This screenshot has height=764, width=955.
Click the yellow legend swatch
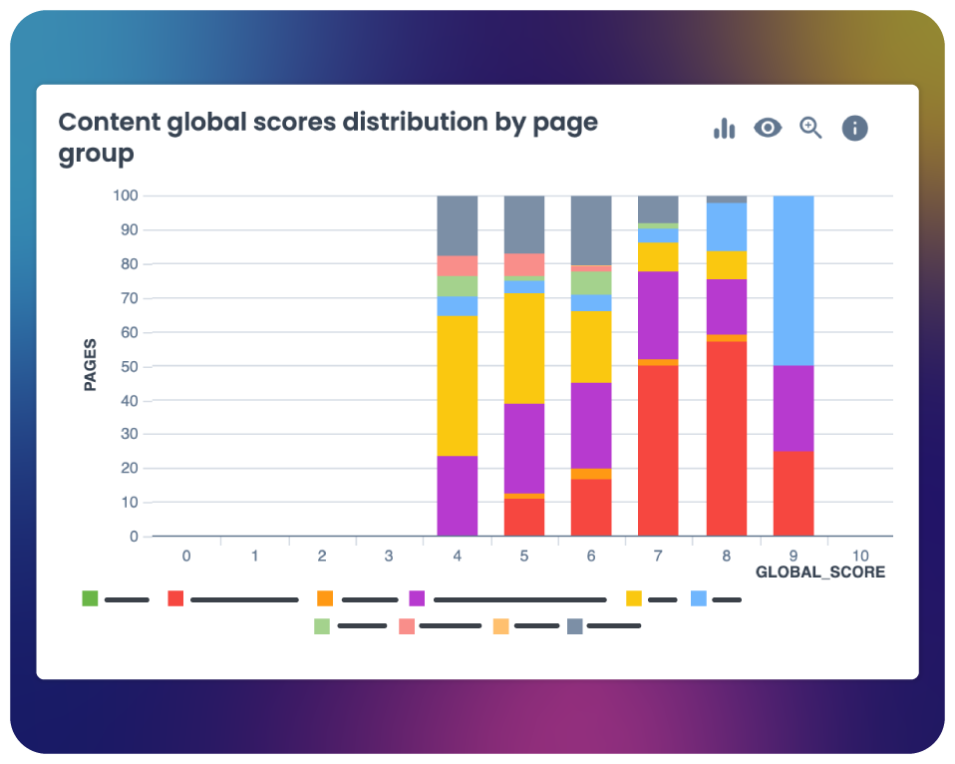click(x=634, y=599)
